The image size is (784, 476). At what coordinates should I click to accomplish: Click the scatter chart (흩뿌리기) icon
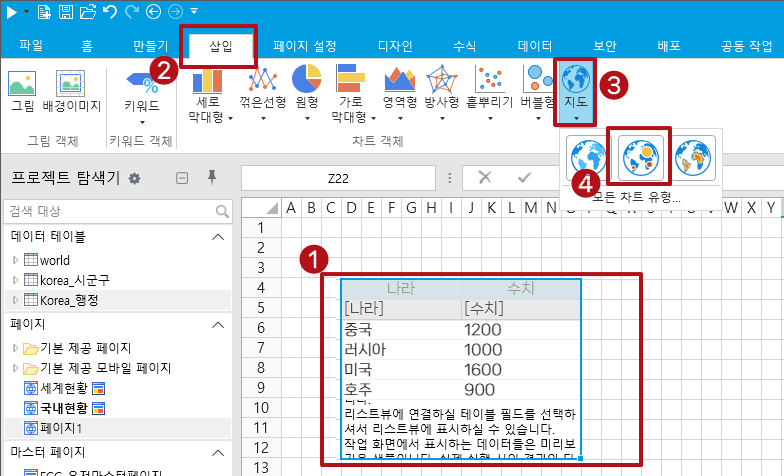coord(489,83)
